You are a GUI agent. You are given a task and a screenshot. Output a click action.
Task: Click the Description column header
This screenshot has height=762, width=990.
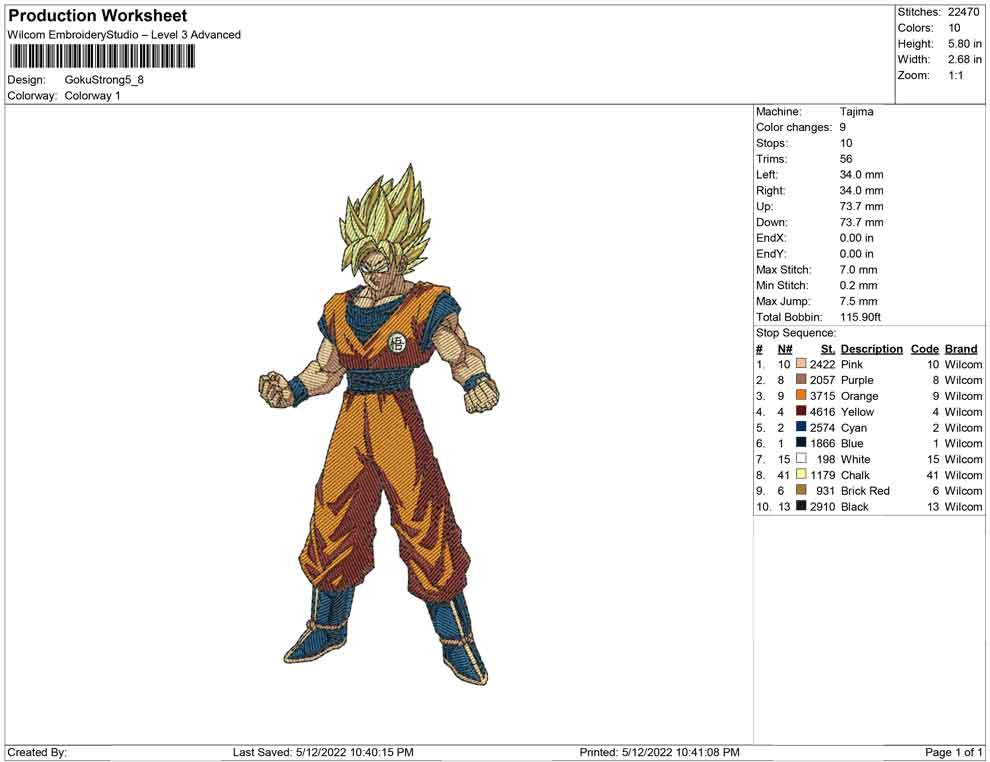pos(871,349)
